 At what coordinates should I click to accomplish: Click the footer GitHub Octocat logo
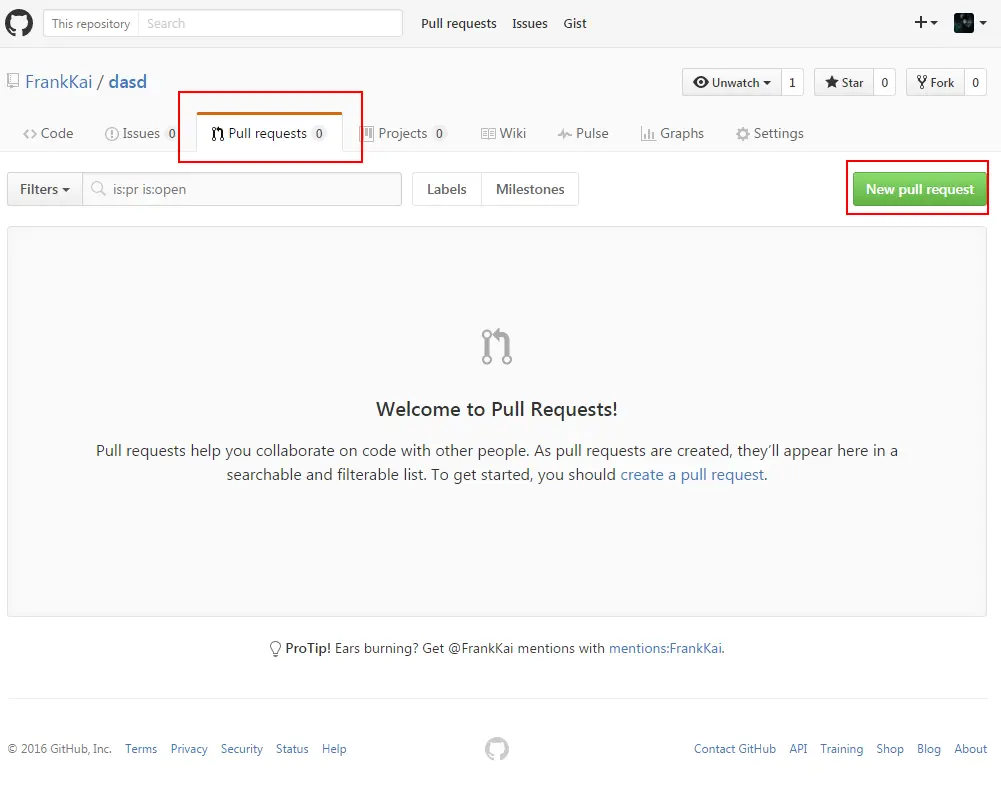tap(497, 749)
